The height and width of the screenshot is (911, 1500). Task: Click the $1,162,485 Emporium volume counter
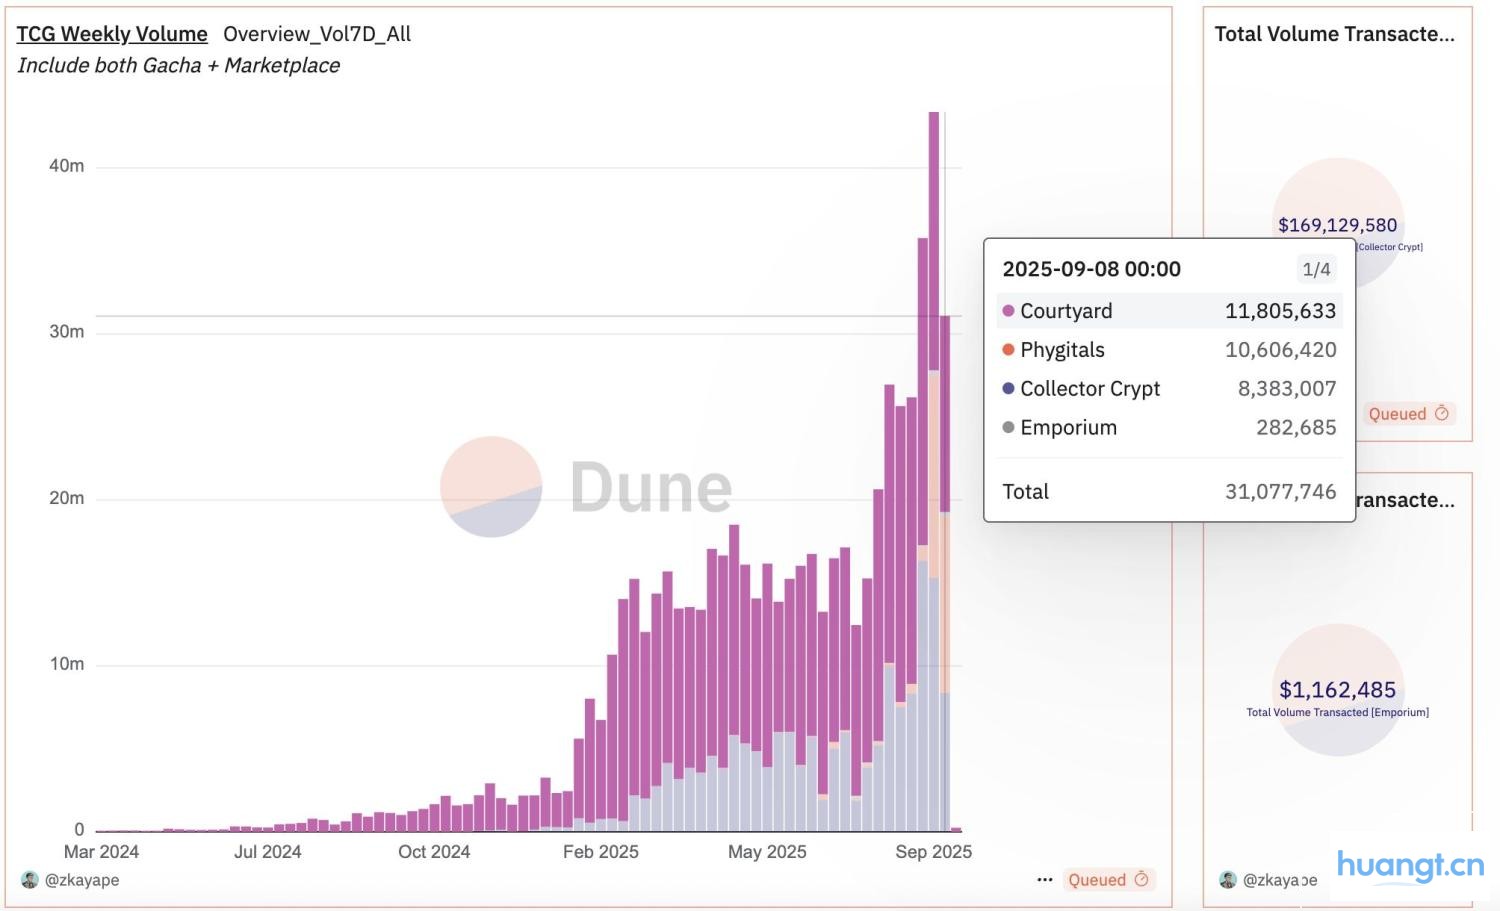pyautogui.click(x=1337, y=690)
